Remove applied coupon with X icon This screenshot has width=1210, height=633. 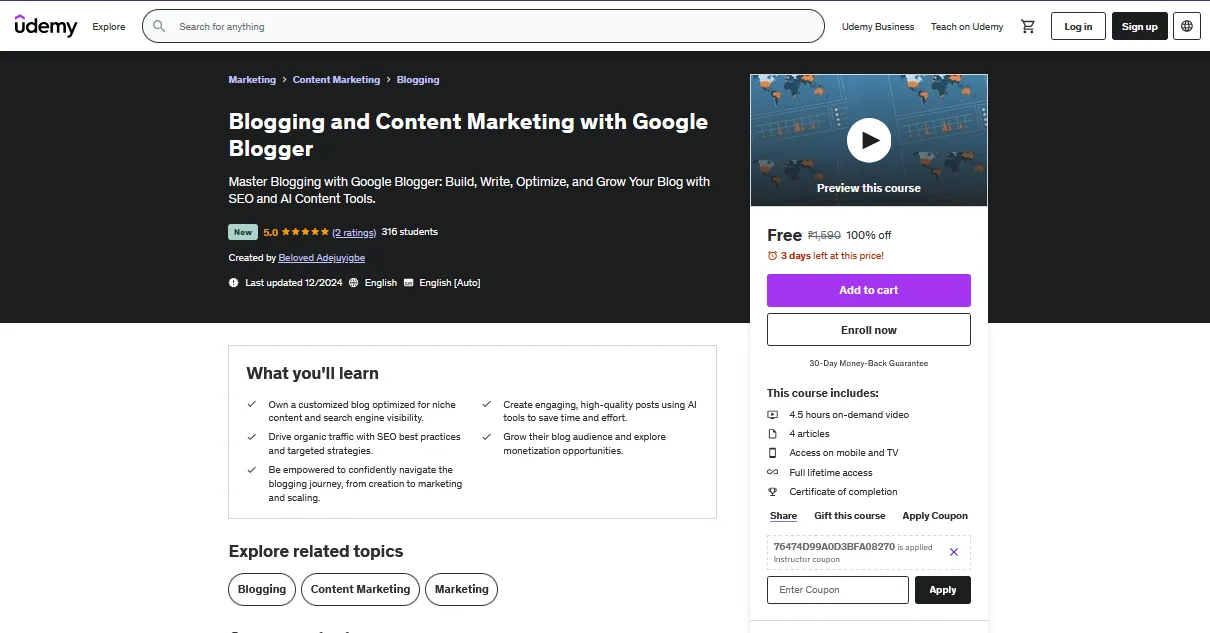[954, 552]
